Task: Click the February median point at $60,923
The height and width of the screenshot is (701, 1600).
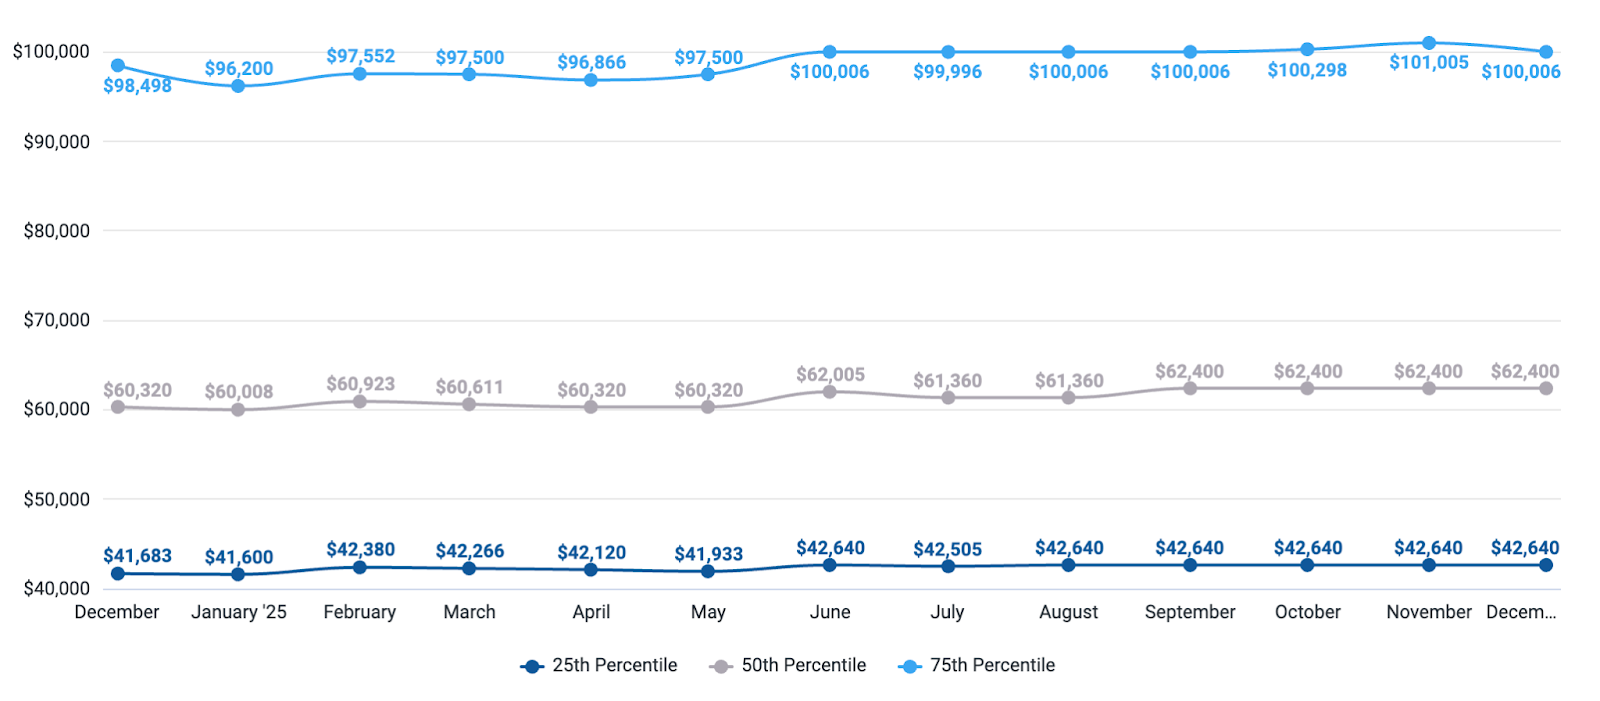Action: [x=360, y=402]
